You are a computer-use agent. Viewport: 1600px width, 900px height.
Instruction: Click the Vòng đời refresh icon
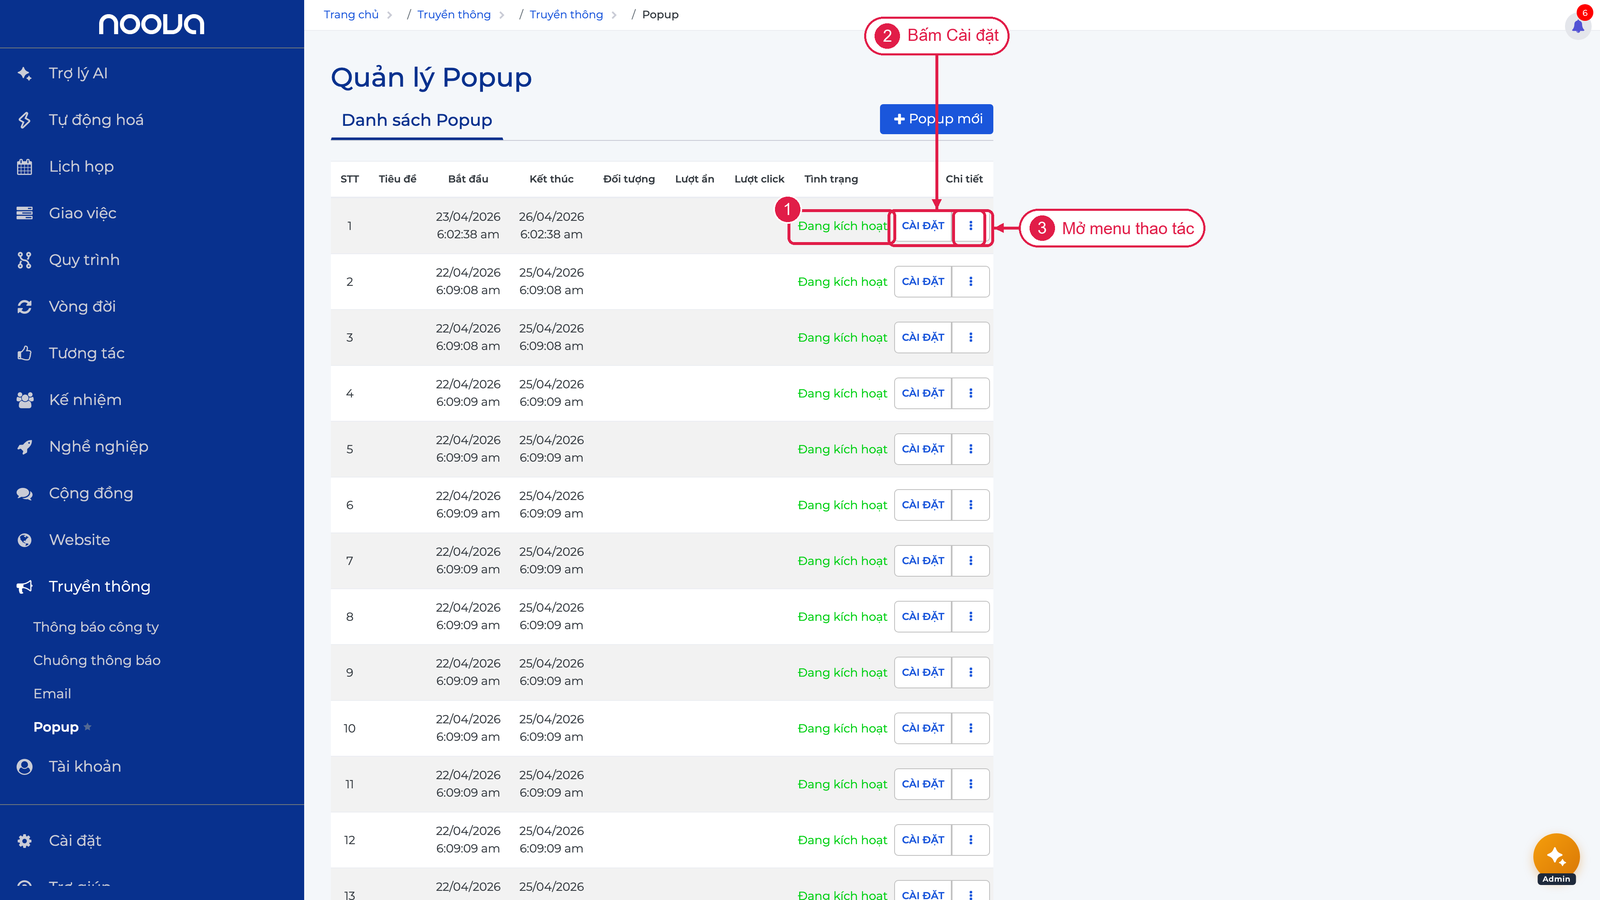(25, 307)
